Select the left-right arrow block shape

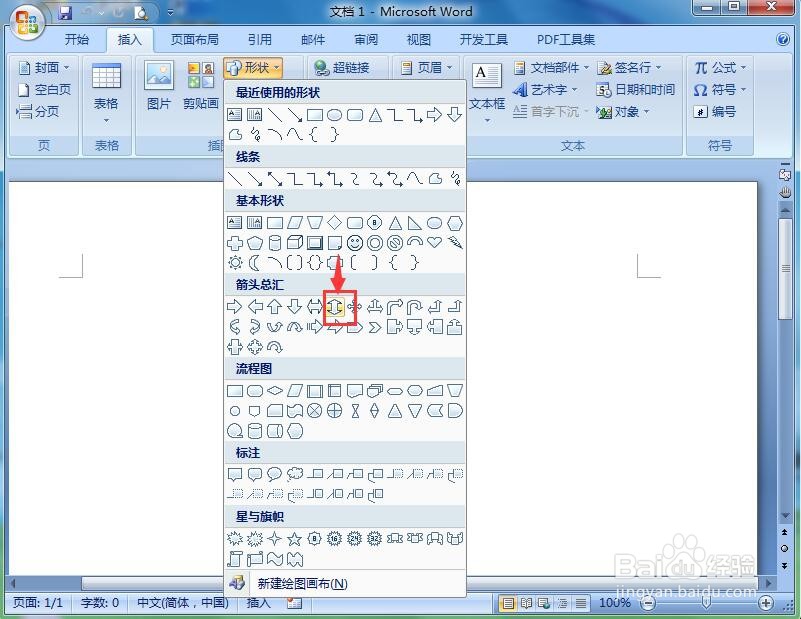(x=315, y=306)
